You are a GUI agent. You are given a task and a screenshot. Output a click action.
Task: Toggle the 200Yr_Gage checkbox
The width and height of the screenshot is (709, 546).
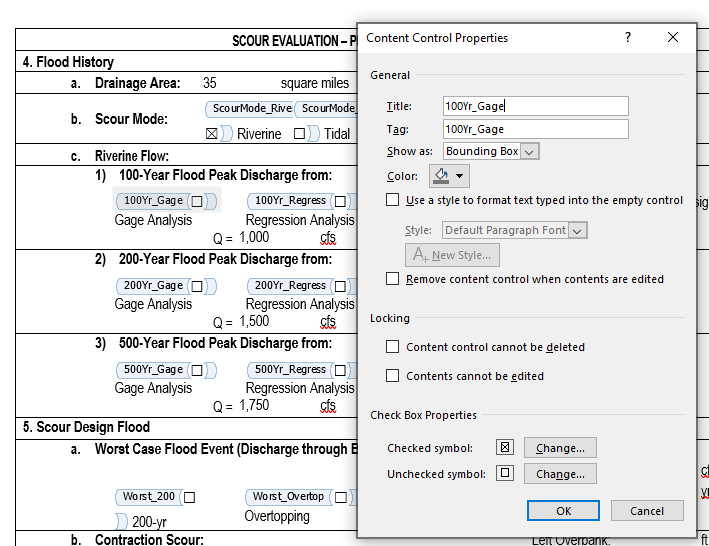point(197,286)
